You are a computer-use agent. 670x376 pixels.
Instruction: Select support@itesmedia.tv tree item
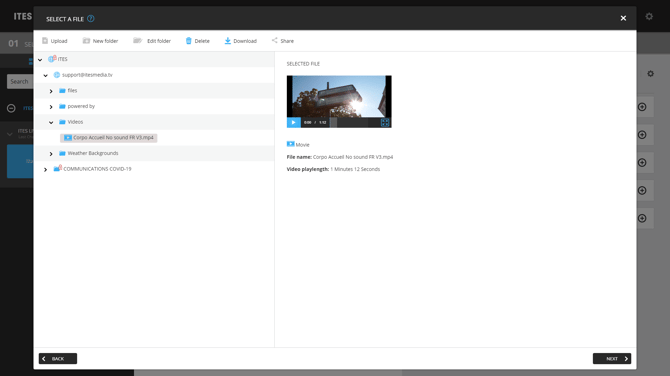(87, 75)
